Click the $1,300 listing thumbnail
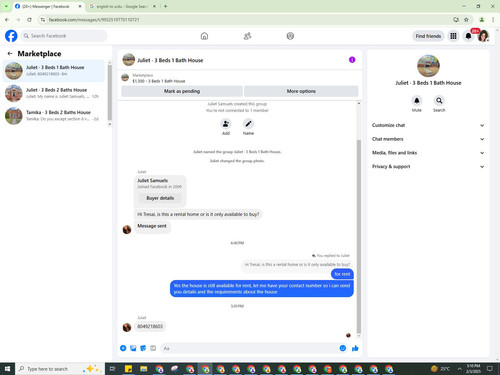Viewport: 500px width, 375px height. [125, 78]
